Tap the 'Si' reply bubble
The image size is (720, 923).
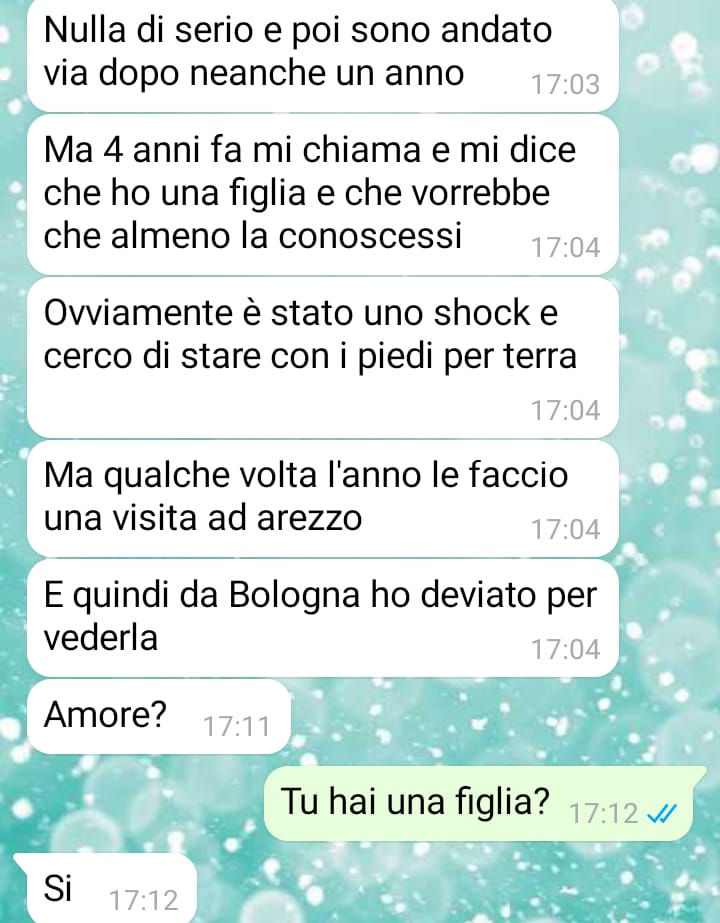[105, 888]
